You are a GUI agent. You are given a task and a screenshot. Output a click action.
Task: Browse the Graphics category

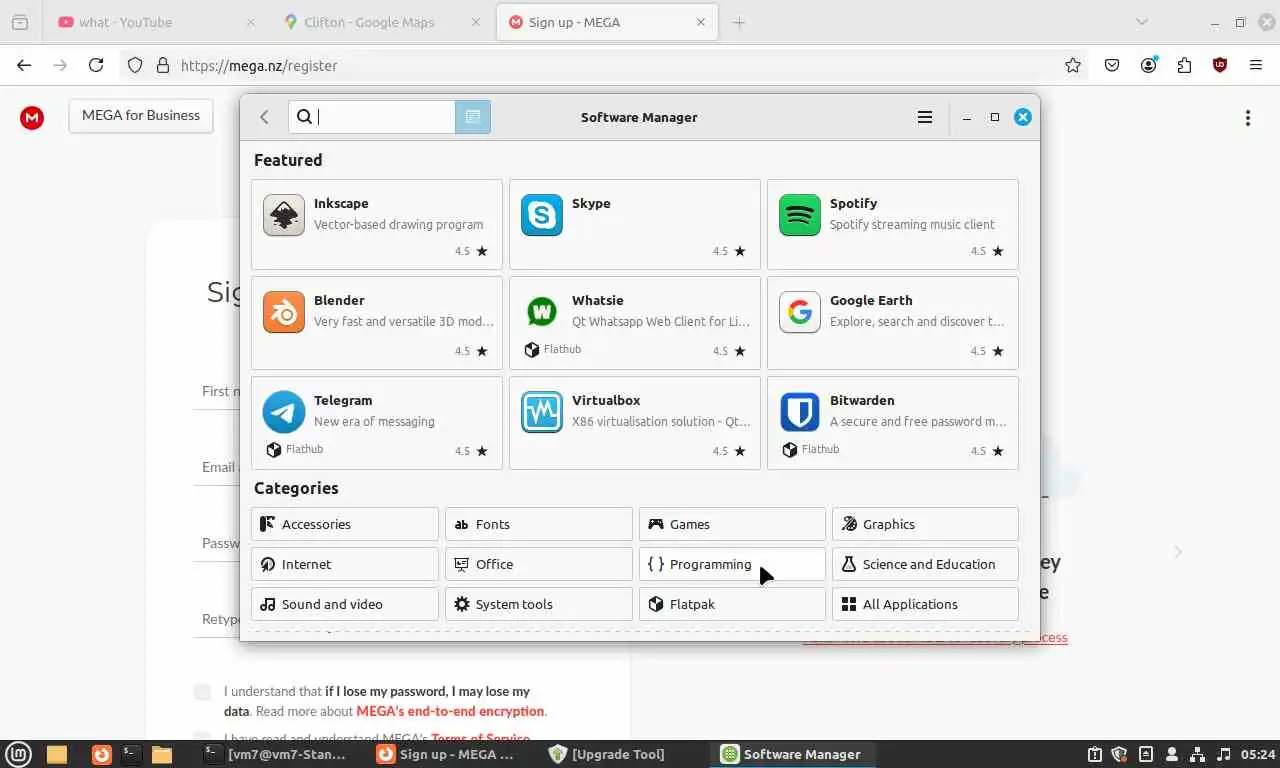(925, 524)
